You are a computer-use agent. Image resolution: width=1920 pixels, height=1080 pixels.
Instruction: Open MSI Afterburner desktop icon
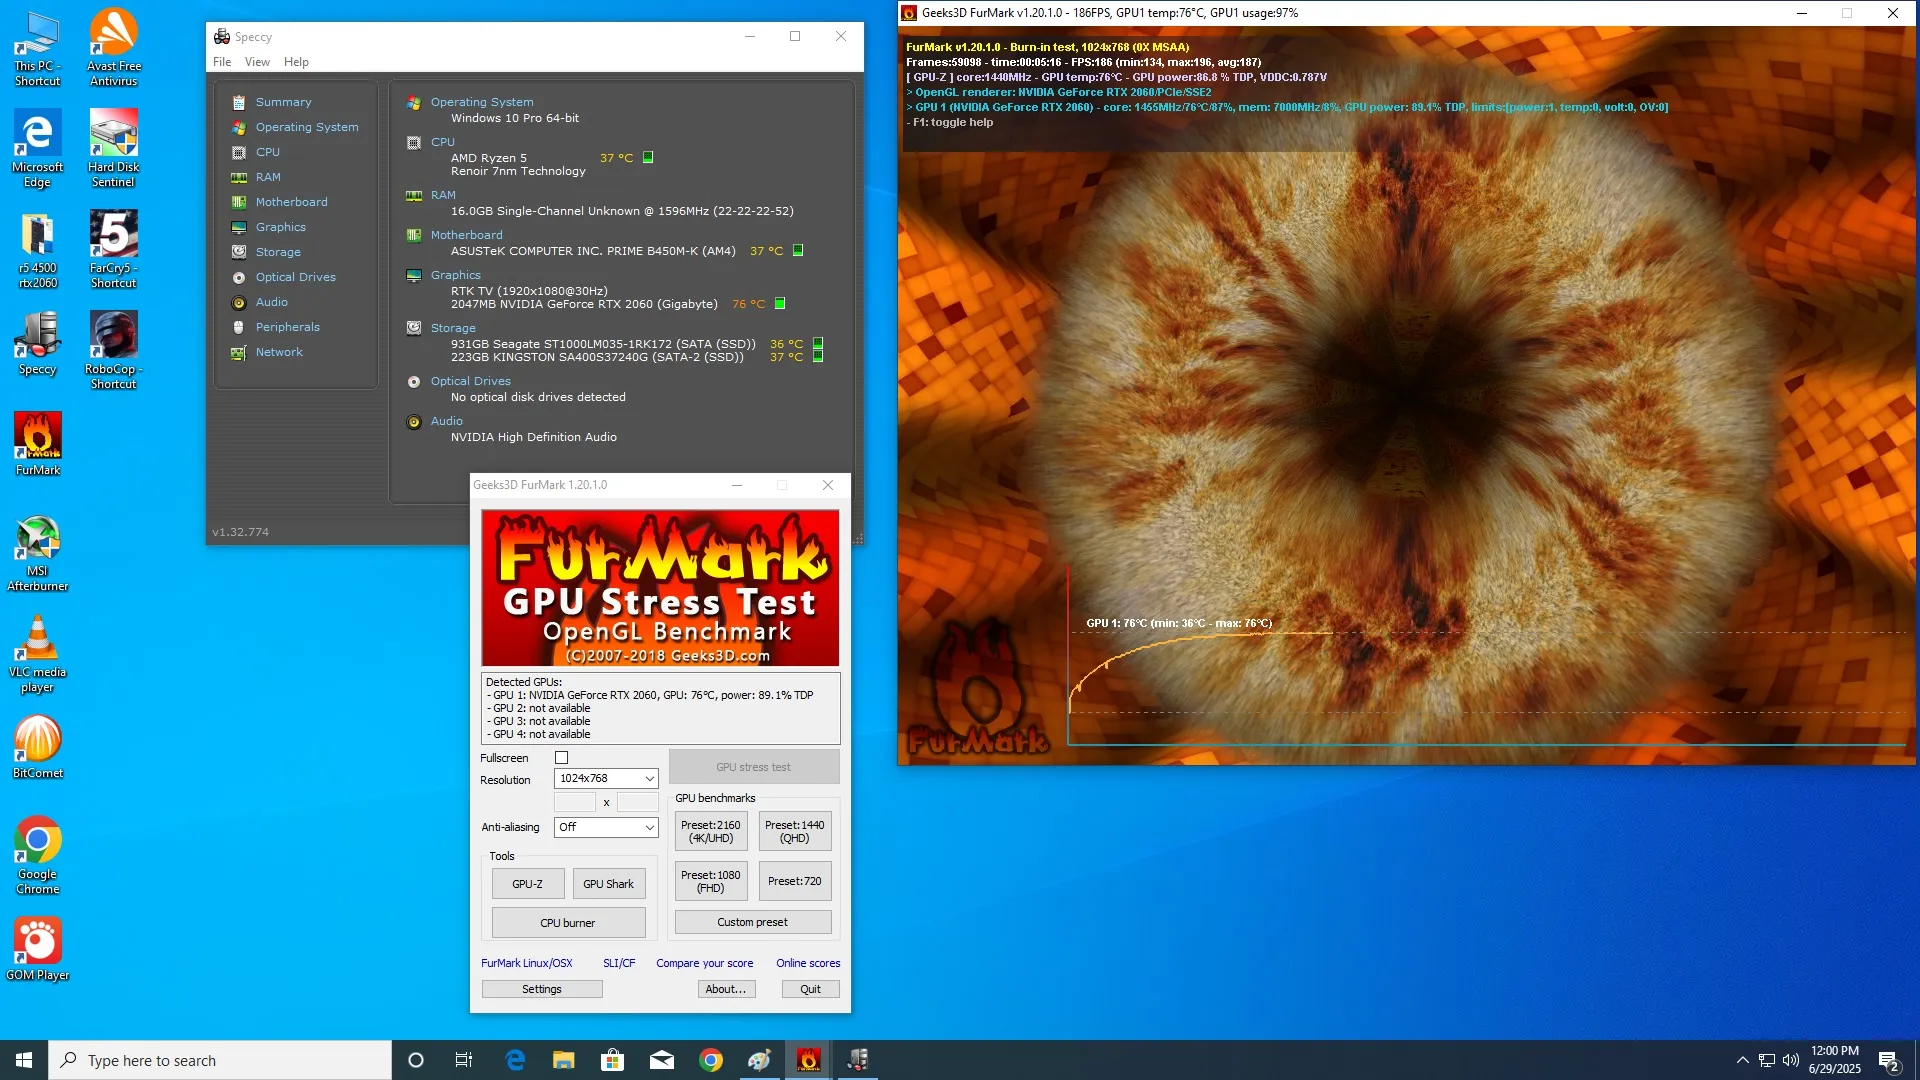pos(38,554)
